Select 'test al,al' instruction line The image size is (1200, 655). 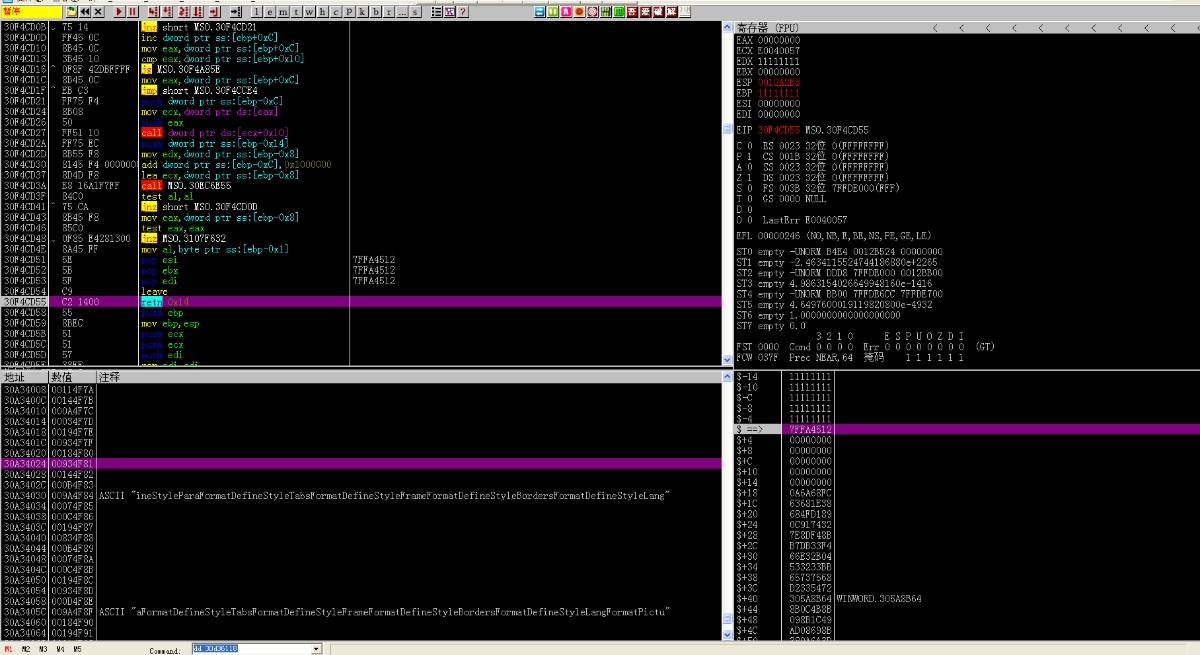click(x=360, y=196)
